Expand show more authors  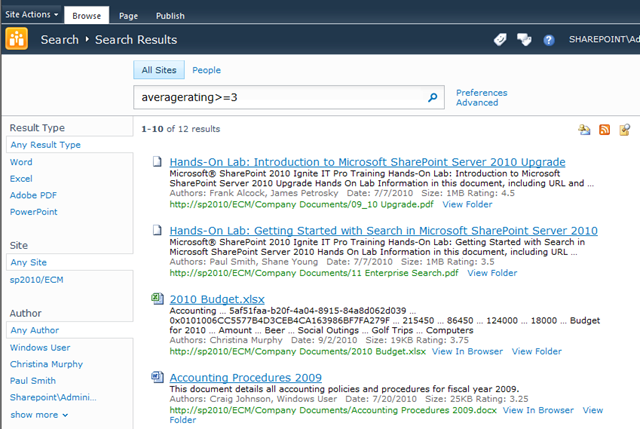(x=39, y=415)
